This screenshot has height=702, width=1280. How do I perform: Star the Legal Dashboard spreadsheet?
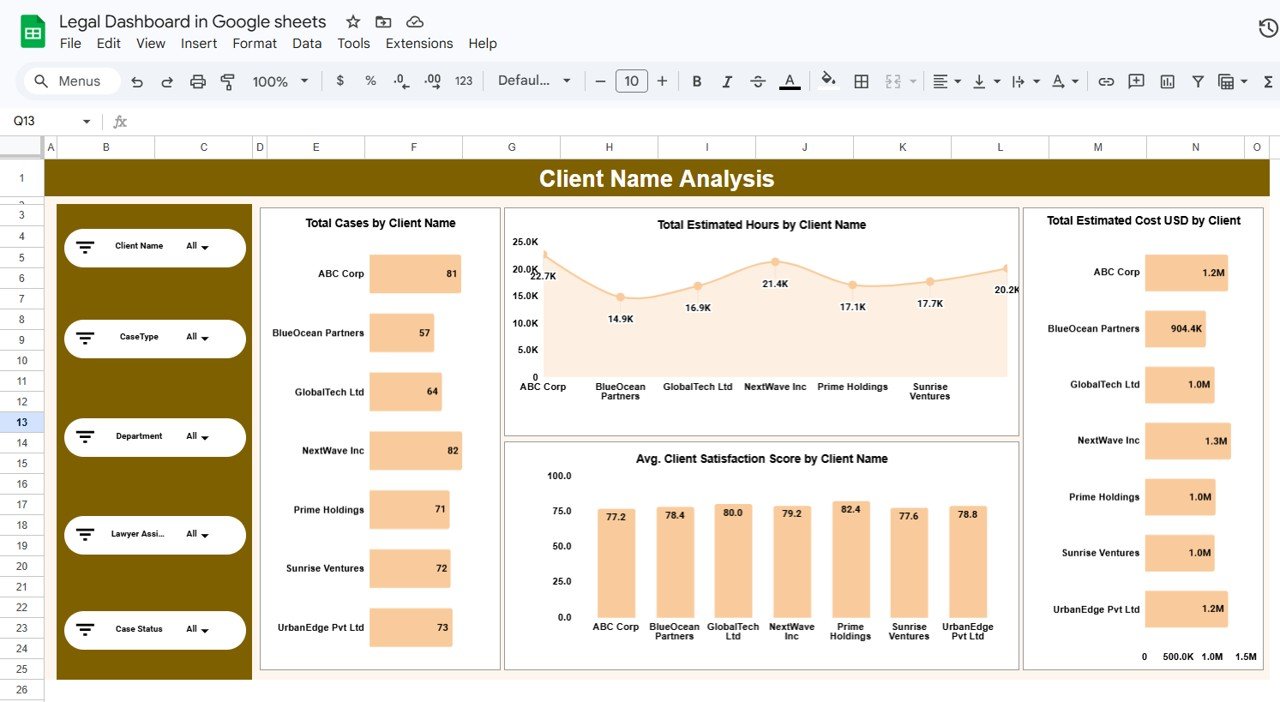coord(351,21)
